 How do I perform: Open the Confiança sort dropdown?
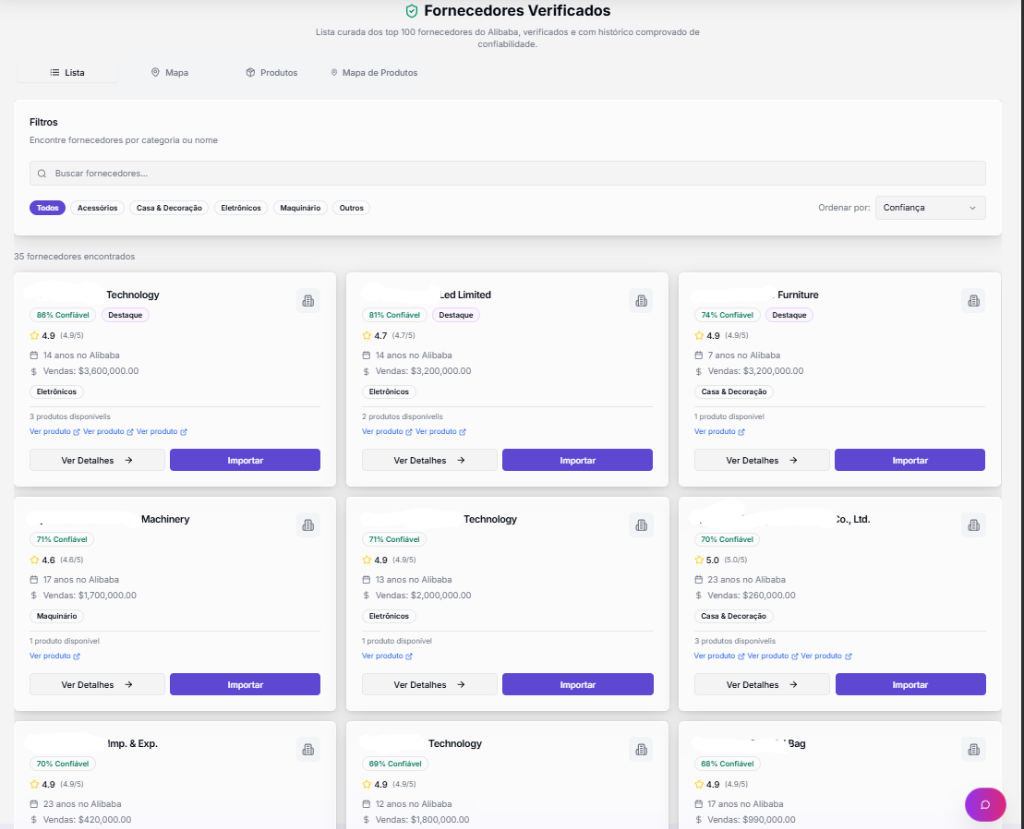click(930, 208)
